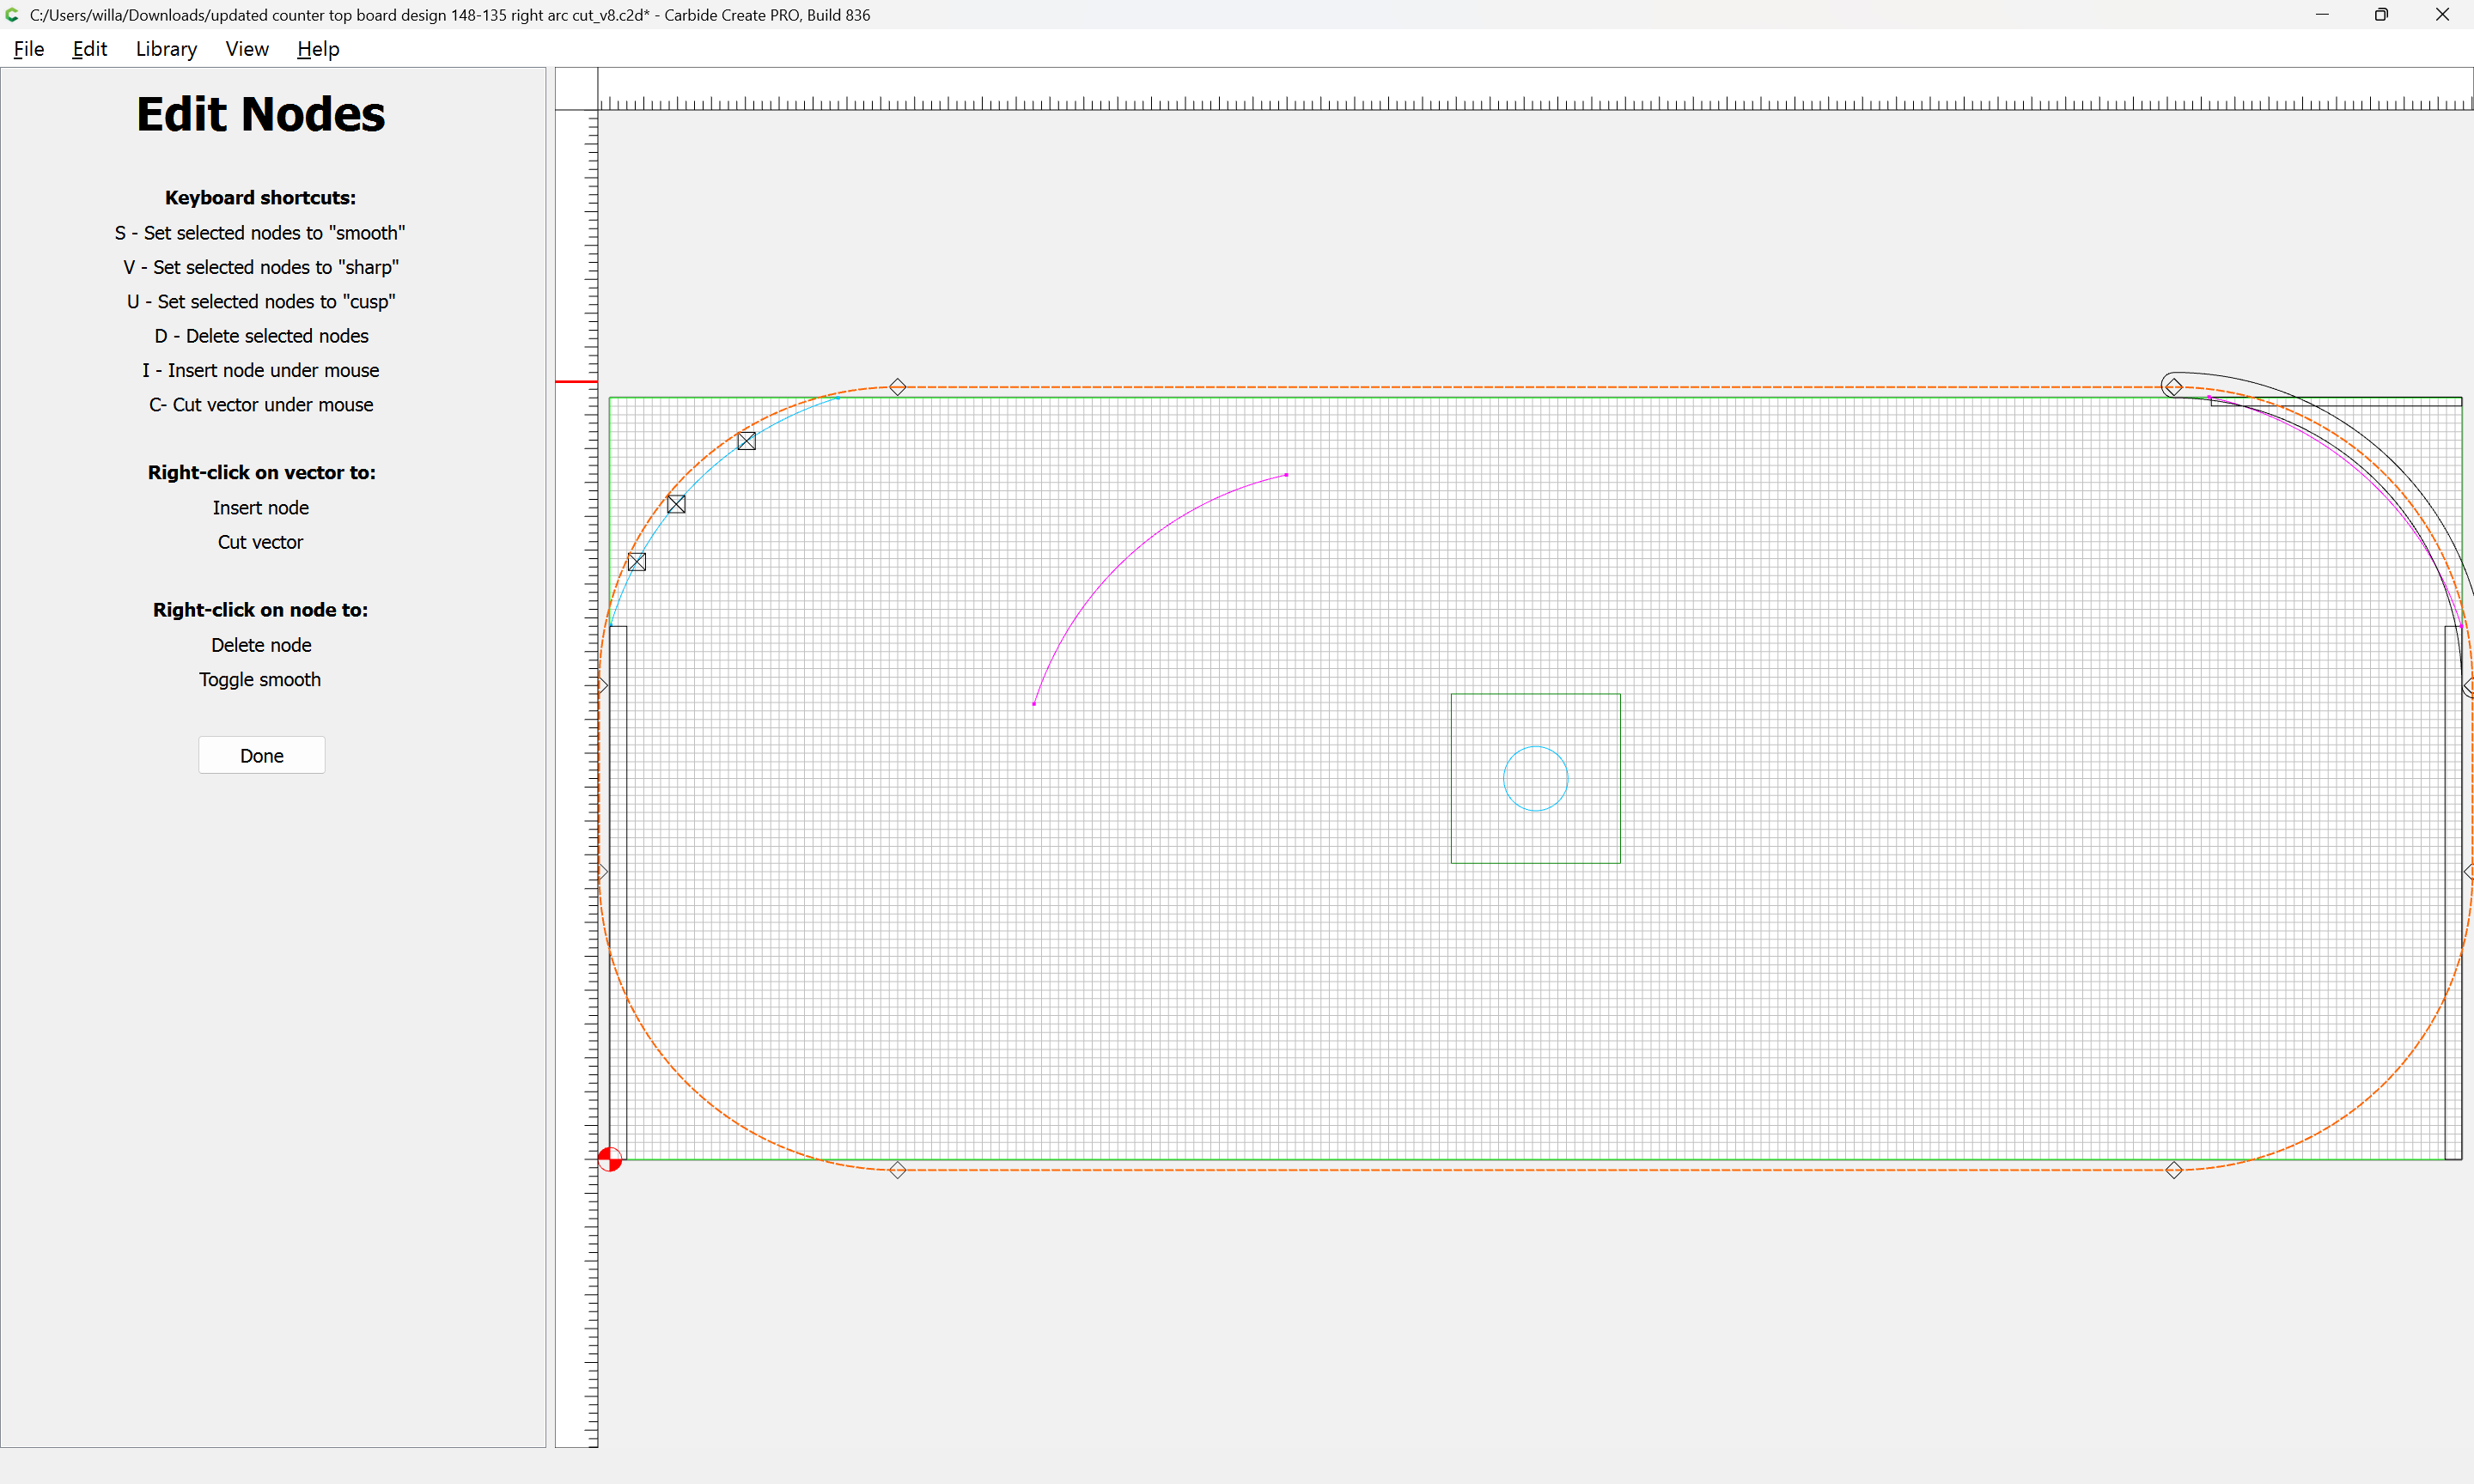Click the red origin marker at the bottom-left corner
The height and width of the screenshot is (1484, 2474).
pos(610,1159)
